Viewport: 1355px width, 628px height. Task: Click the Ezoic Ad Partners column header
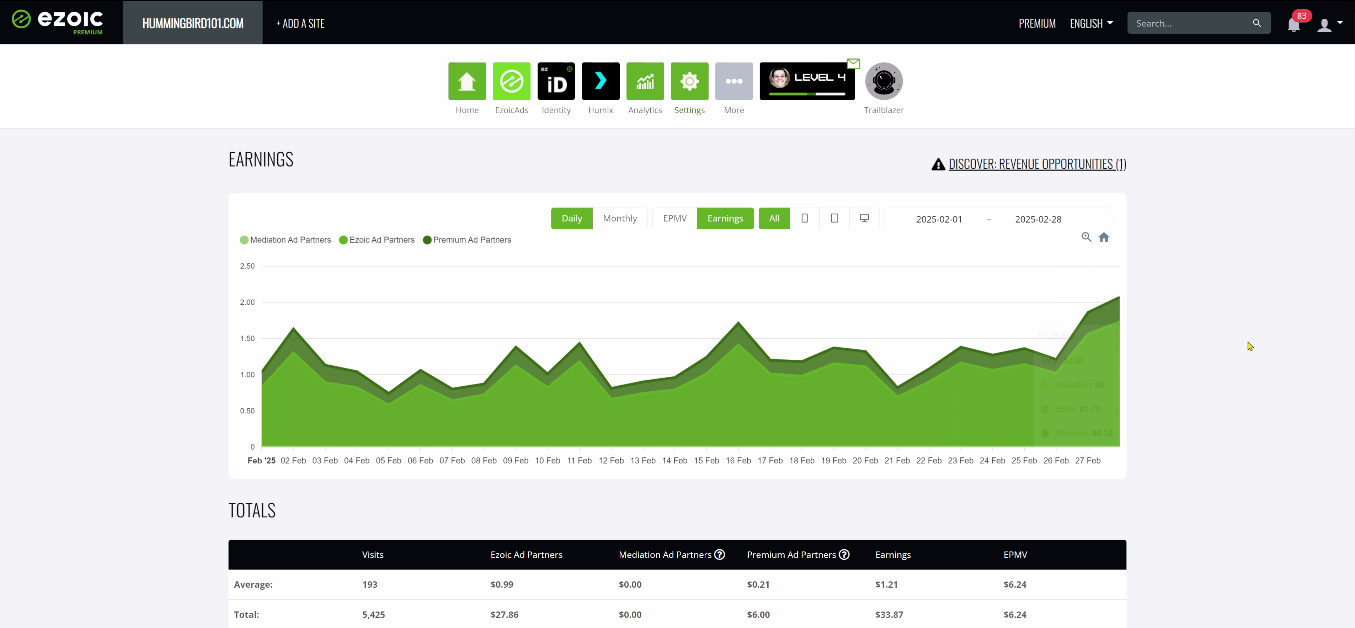[x=526, y=555]
